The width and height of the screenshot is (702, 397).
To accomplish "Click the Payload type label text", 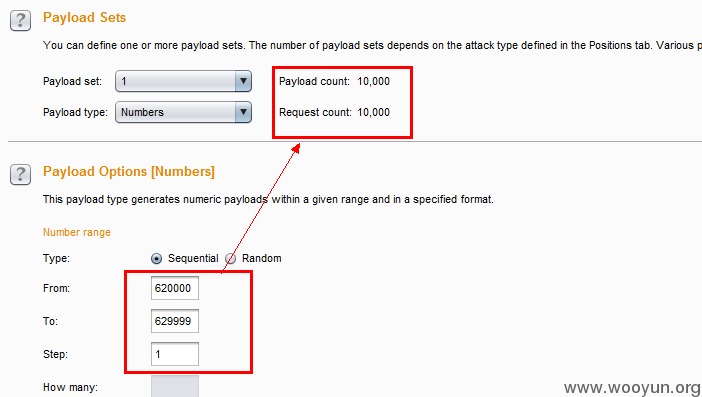I will click(x=75, y=112).
